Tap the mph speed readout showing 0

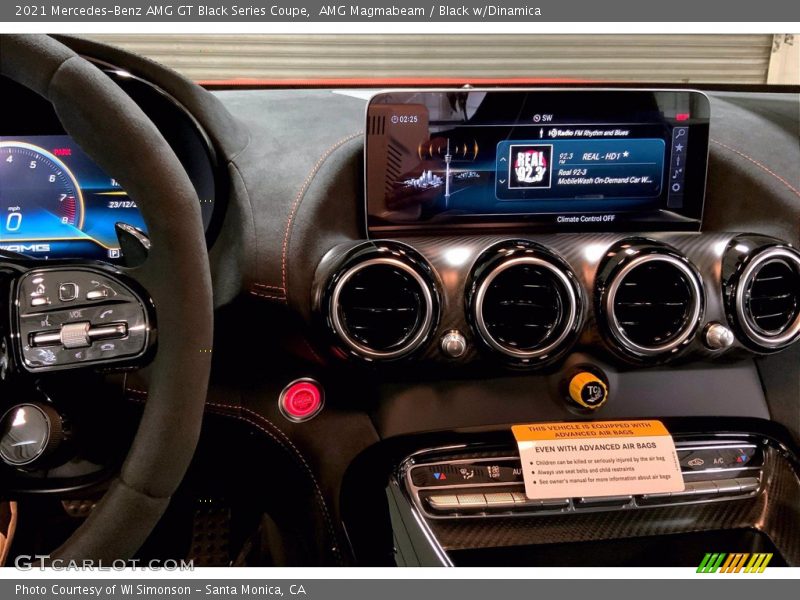coord(14,221)
